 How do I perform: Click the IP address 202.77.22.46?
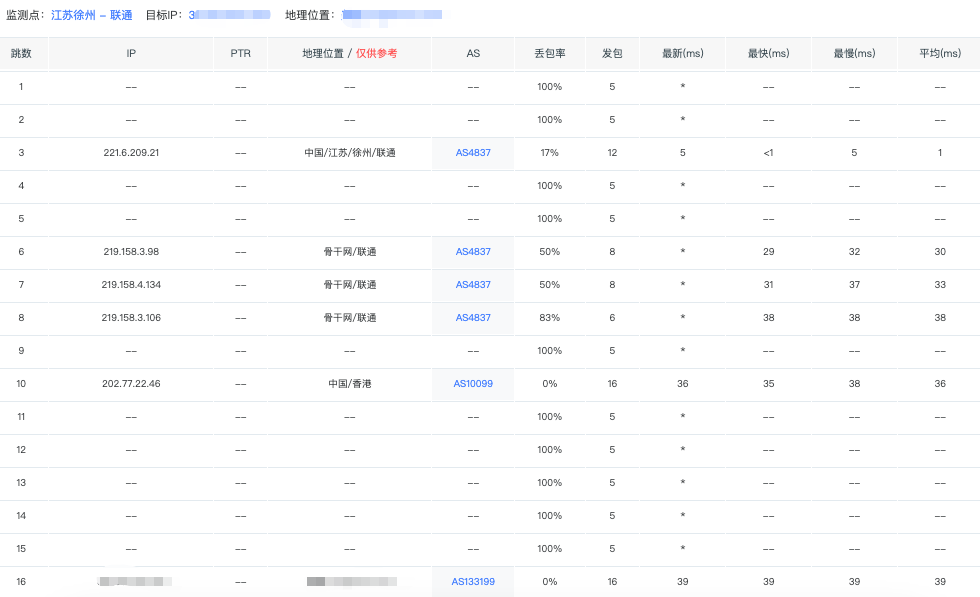click(x=131, y=384)
